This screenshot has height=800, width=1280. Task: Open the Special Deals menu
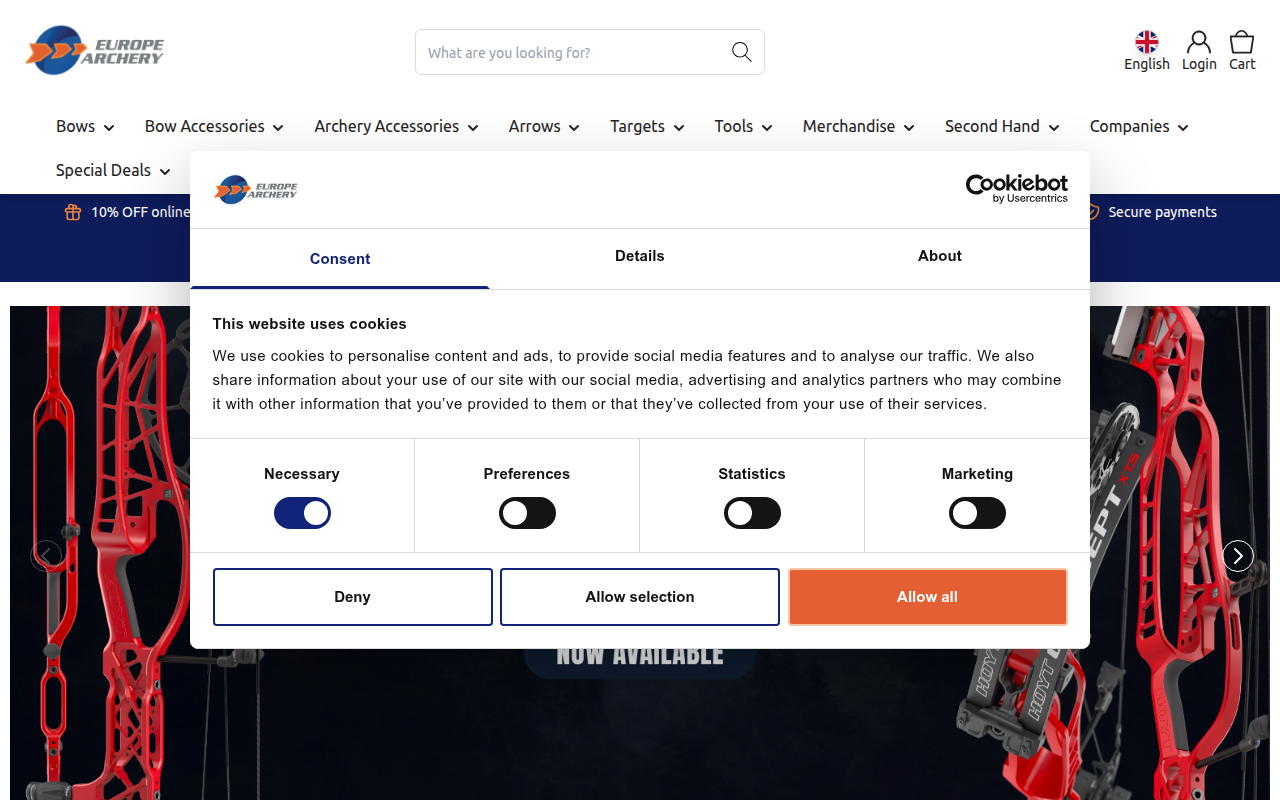click(x=113, y=171)
